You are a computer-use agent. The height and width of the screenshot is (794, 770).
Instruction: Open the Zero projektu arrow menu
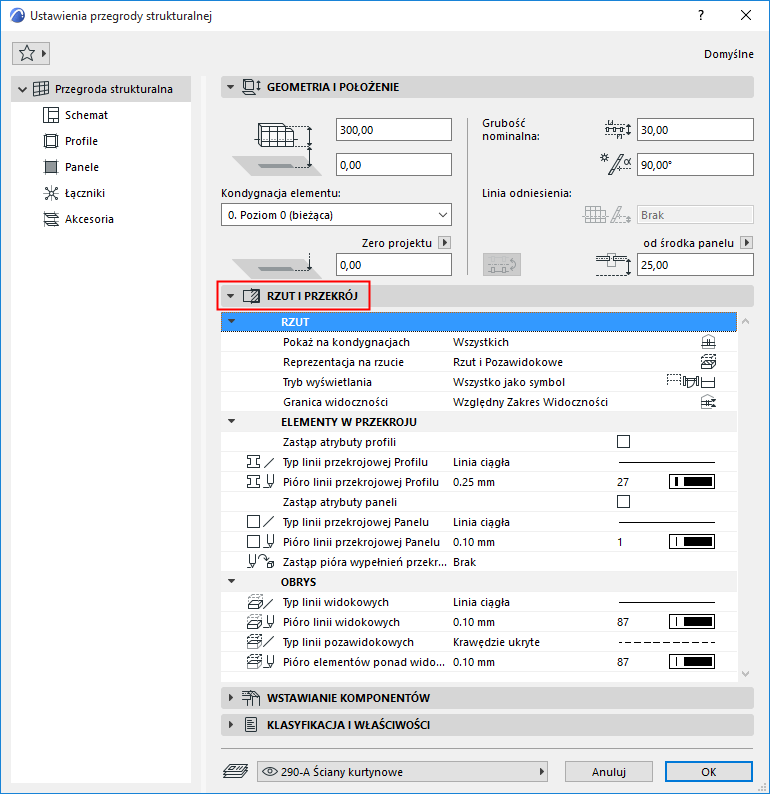[x=444, y=243]
